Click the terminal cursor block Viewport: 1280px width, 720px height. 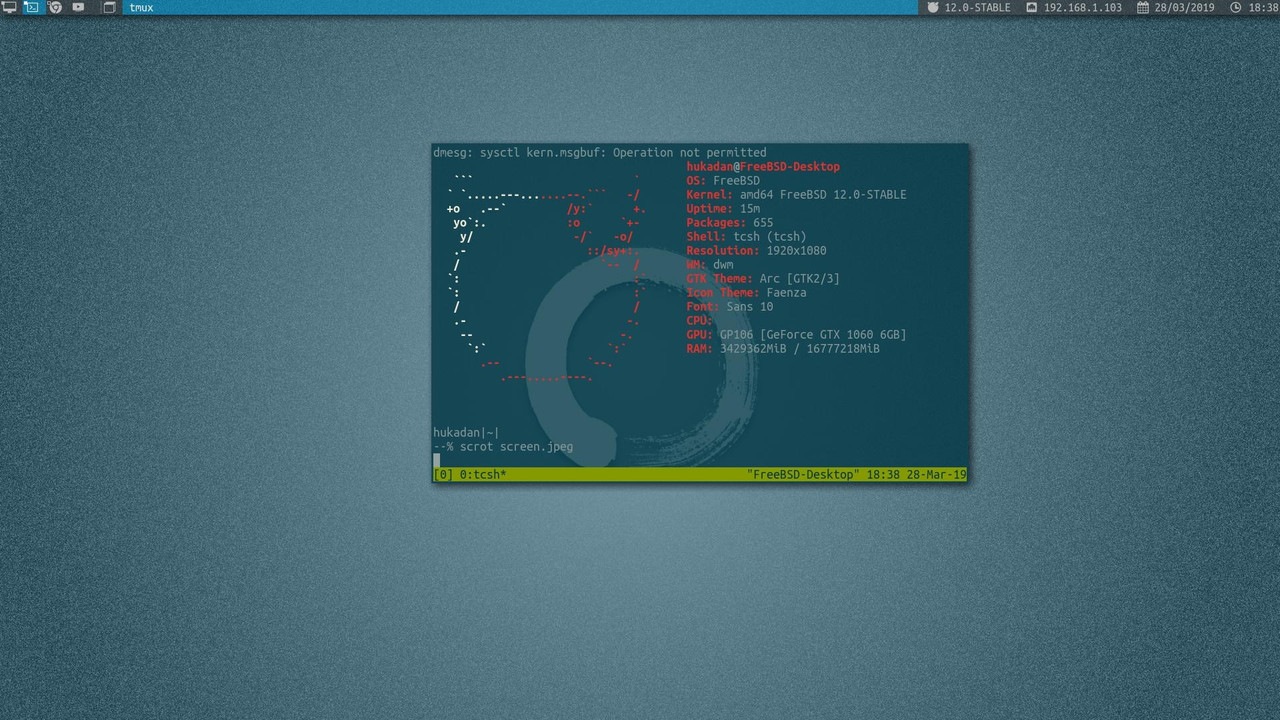pos(437,461)
